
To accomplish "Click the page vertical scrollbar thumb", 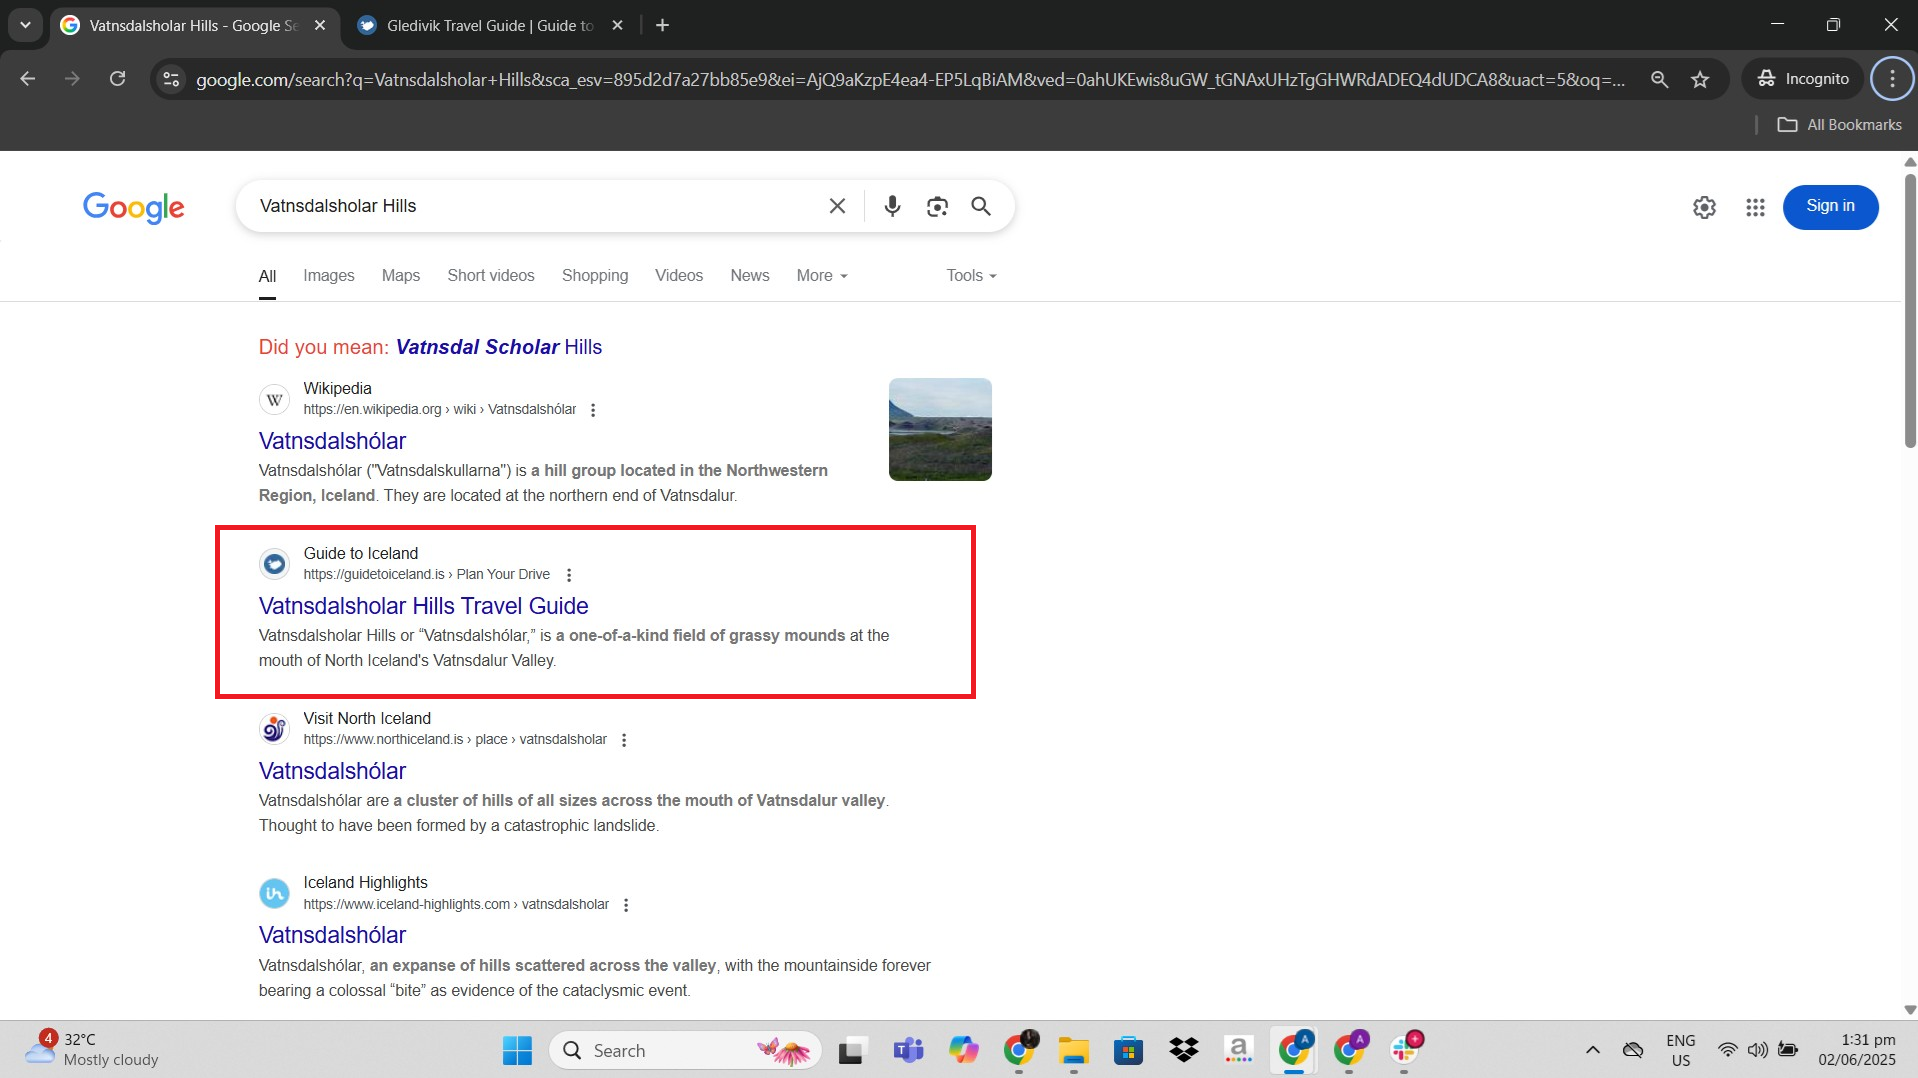I will (x=1910, y=310).
